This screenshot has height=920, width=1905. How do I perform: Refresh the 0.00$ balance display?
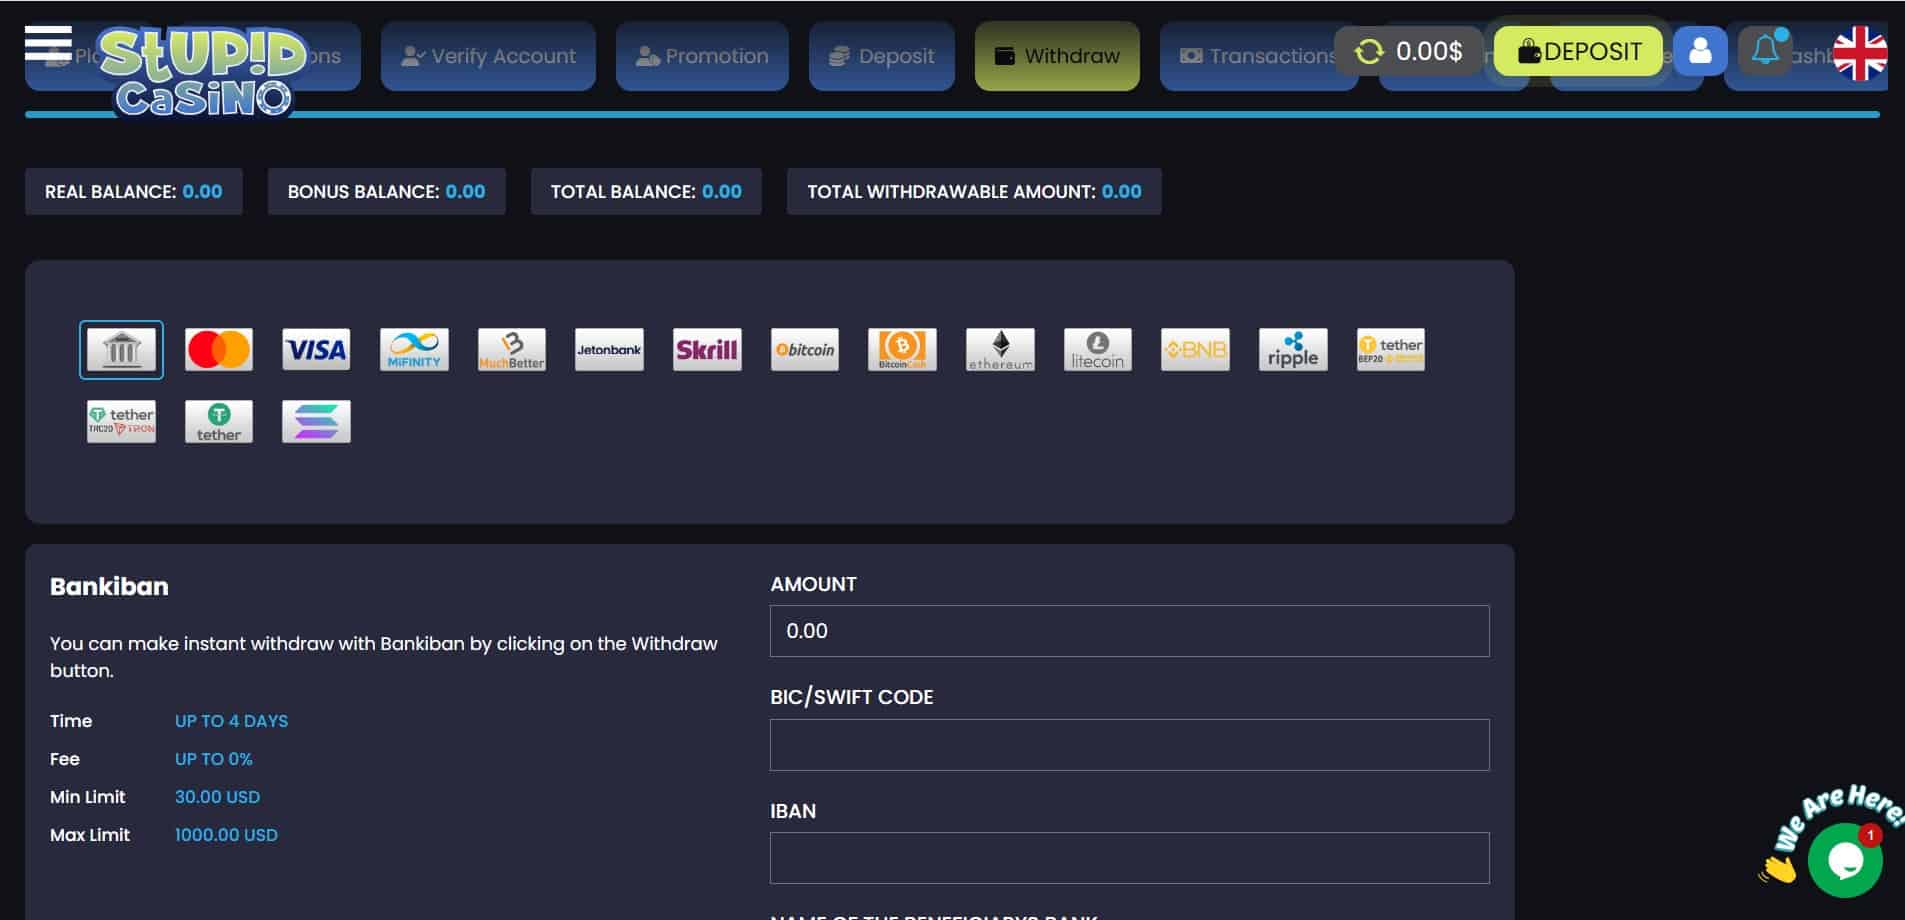point(1369,51)
